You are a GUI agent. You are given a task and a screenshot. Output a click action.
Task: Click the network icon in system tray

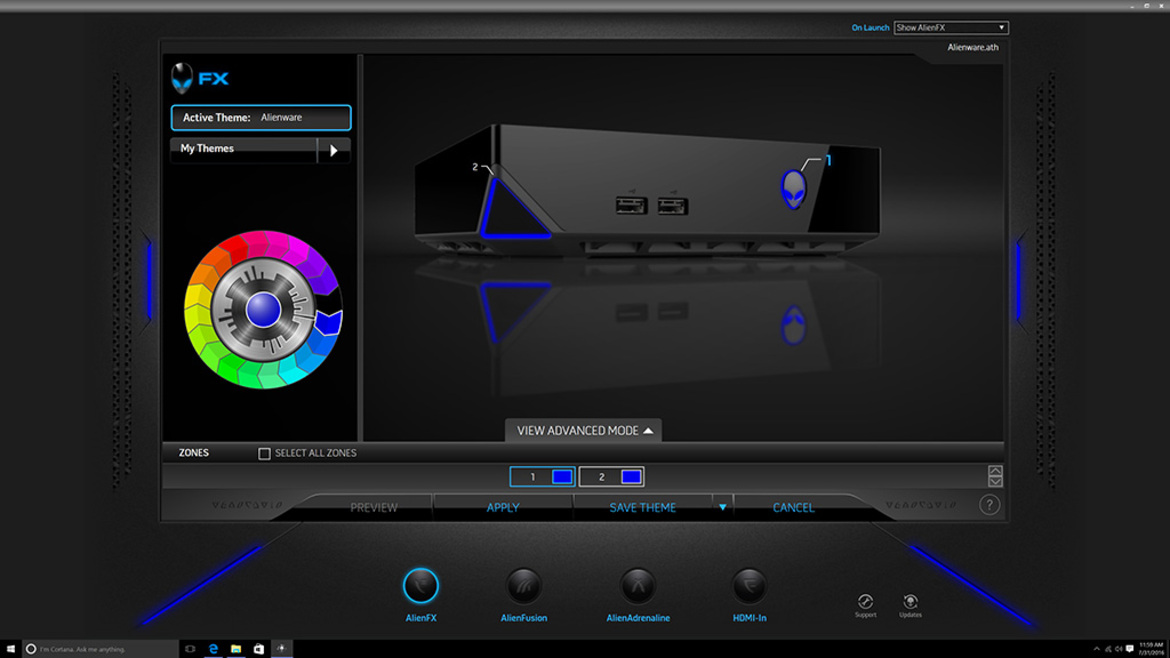[1108, 649]
